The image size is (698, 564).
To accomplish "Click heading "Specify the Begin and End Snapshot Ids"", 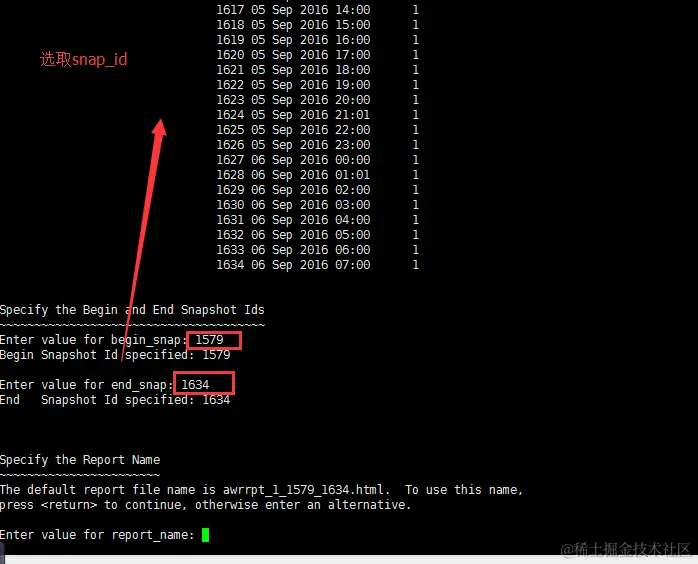I will pyautogui.click(x=132, y=310).
